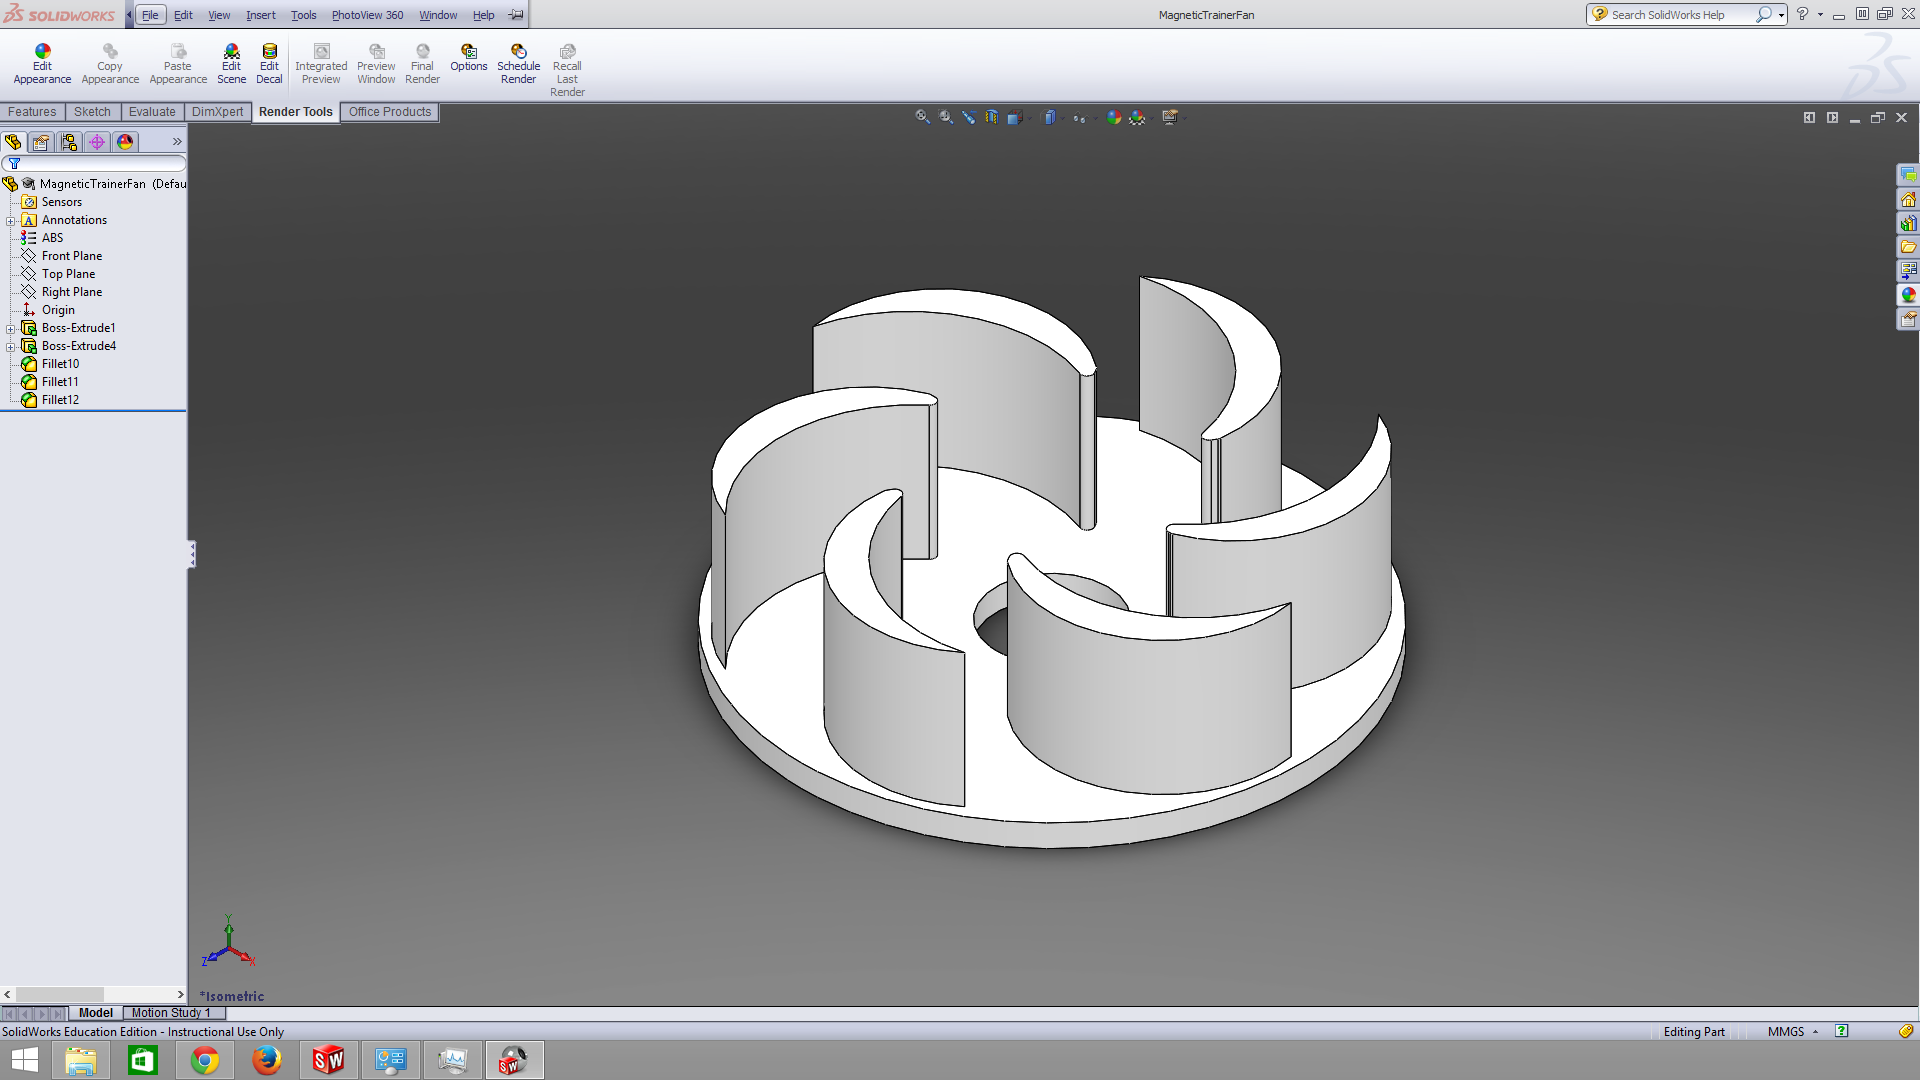Switch to Motion Study 1 tab
Image resolution: width=1920 pixels, height=1080 pixels.
(171, 1013)
